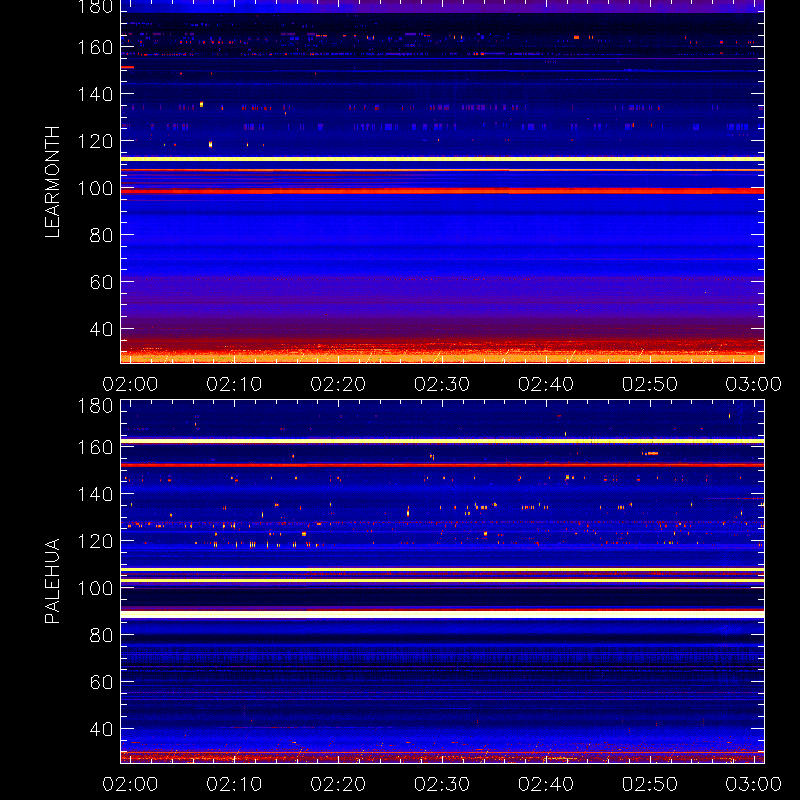Select the 160 tick label on Learmonth plot
The image size is (800, 800).
[95, 47]
